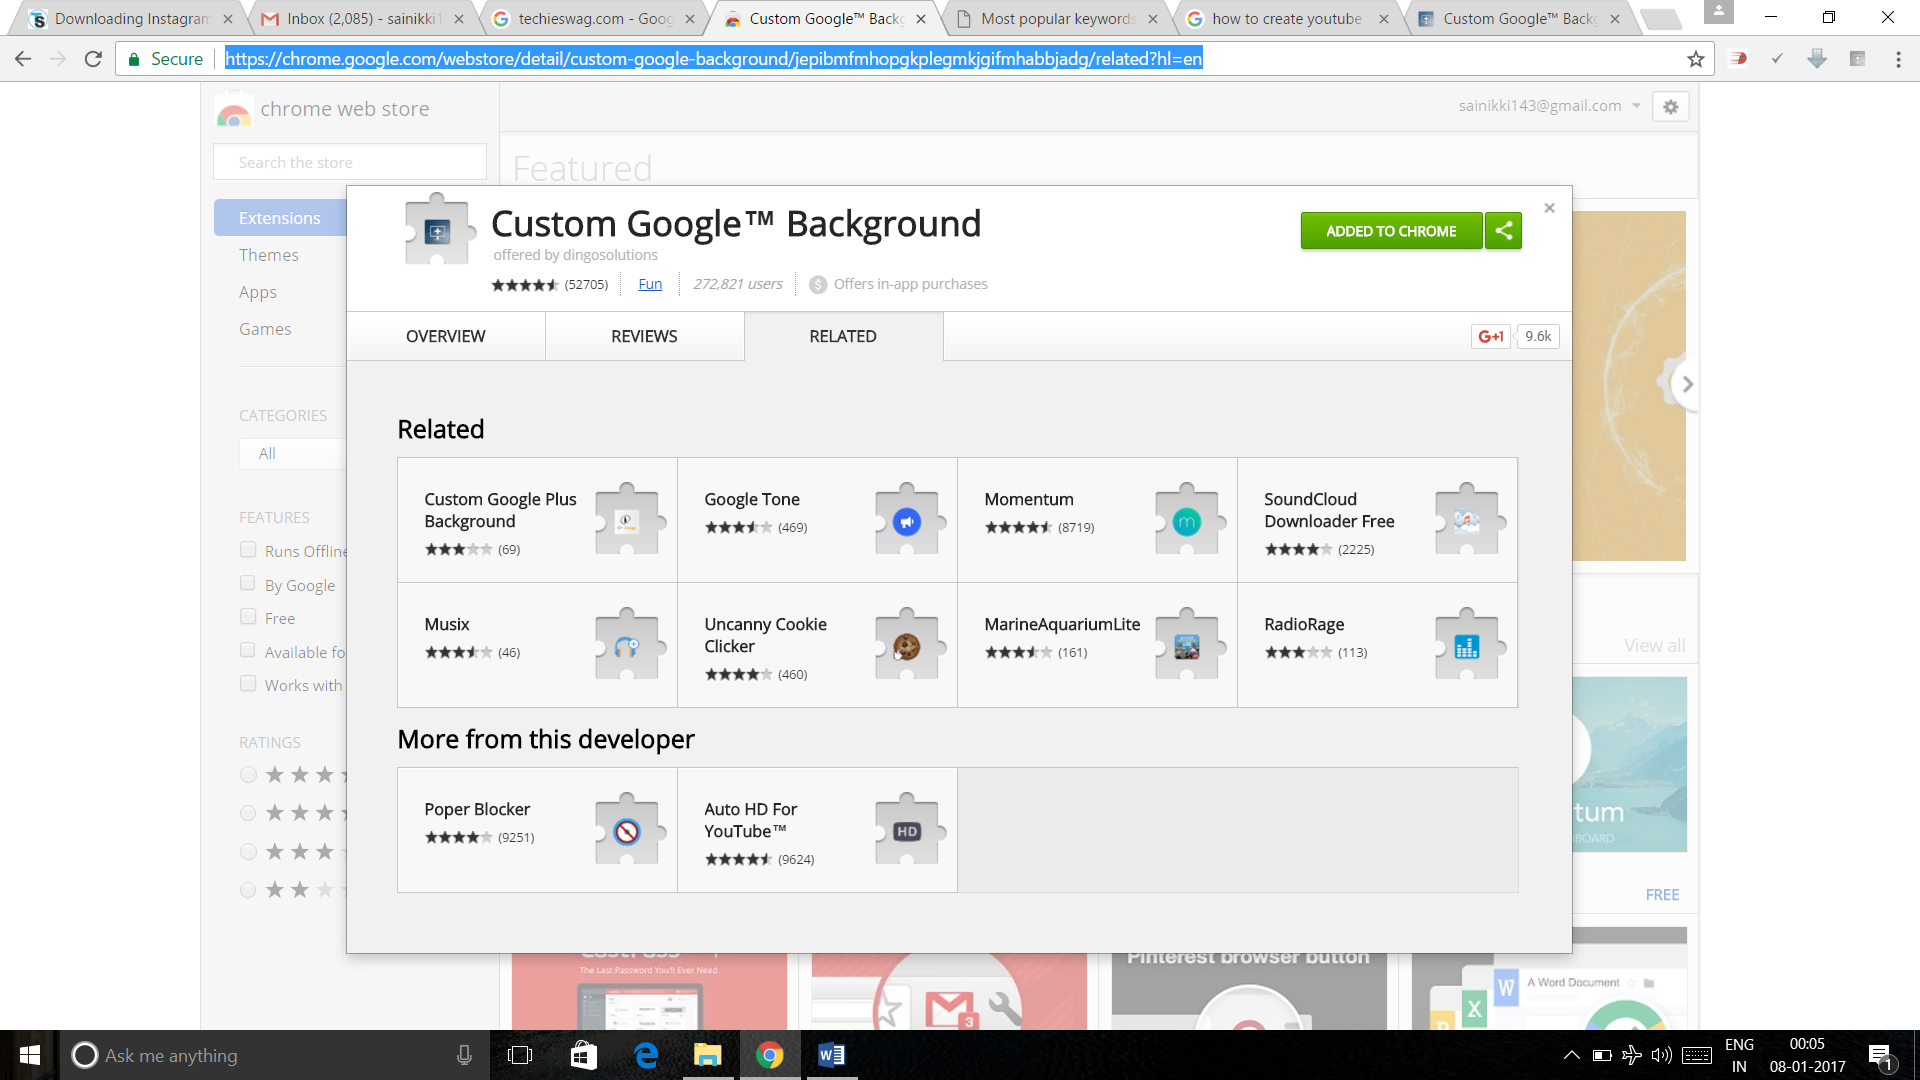Viewport: 1920px width, 1080px height.
Task: Open the Chrome three-dot menu
Action: click(x=1898, y=59)
